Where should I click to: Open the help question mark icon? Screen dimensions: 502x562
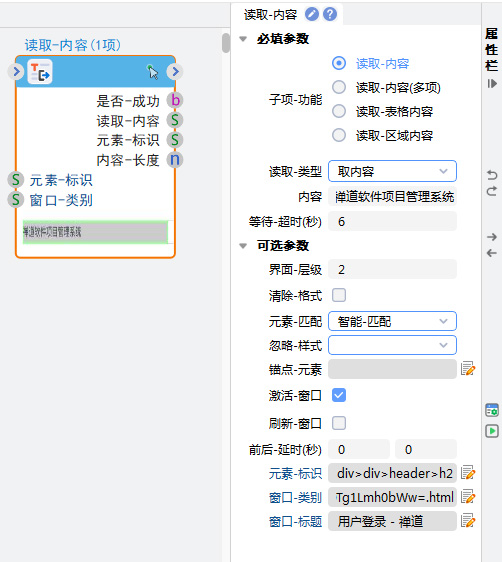point(330,14)
